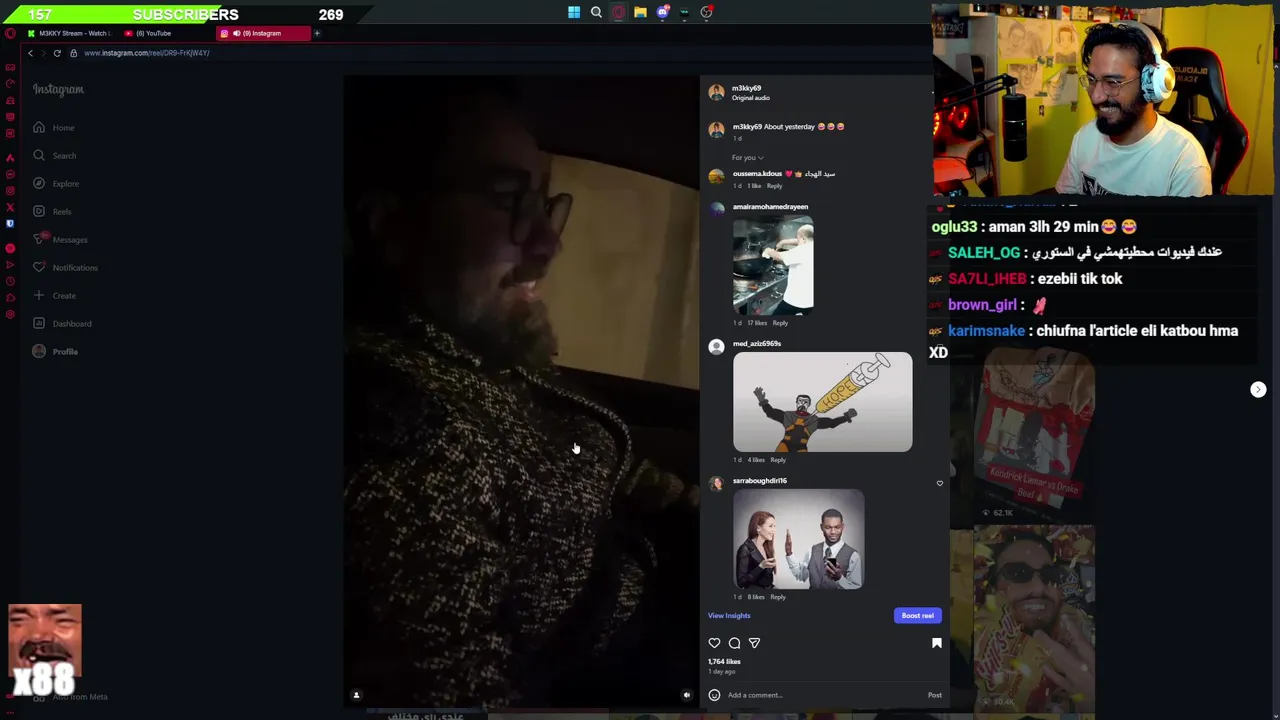Image resolution: width=1280 pixels, height=720 pixels.
Task: Click the browser back arrow
Action: pos(30,53)
